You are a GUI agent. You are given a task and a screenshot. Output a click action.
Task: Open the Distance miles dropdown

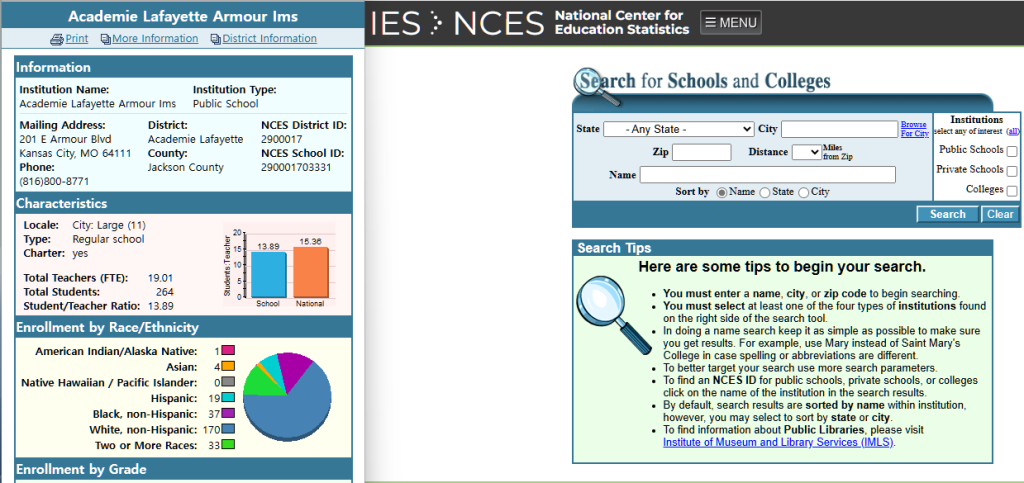pos(807,152)
